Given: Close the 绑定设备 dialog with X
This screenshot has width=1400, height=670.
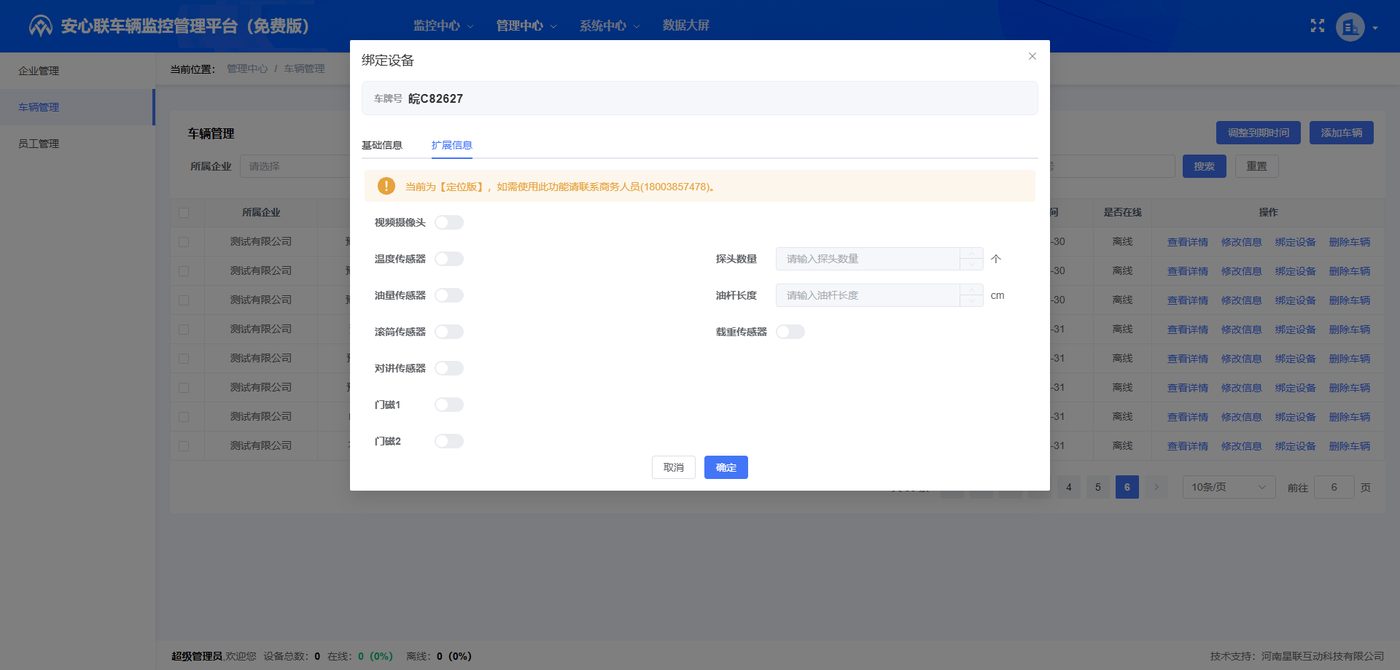Looking at the screenshot, I should tap(1032, 56).
